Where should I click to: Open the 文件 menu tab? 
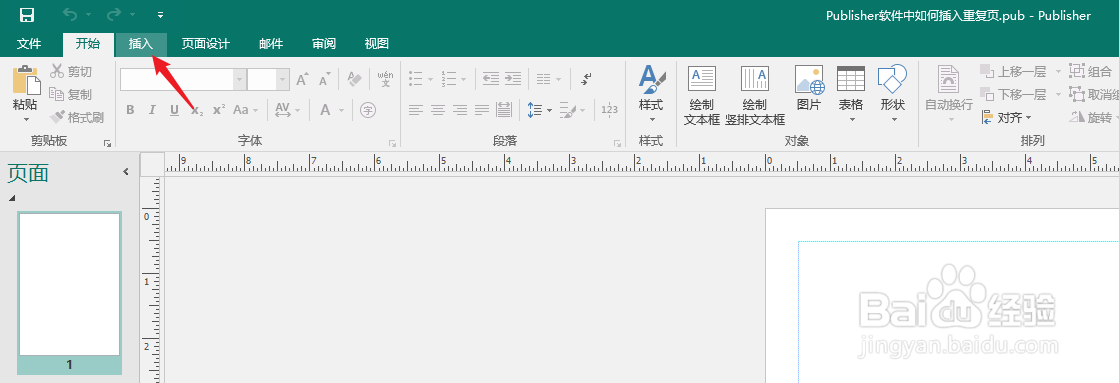pyautogui.click(x=29, y=44)
